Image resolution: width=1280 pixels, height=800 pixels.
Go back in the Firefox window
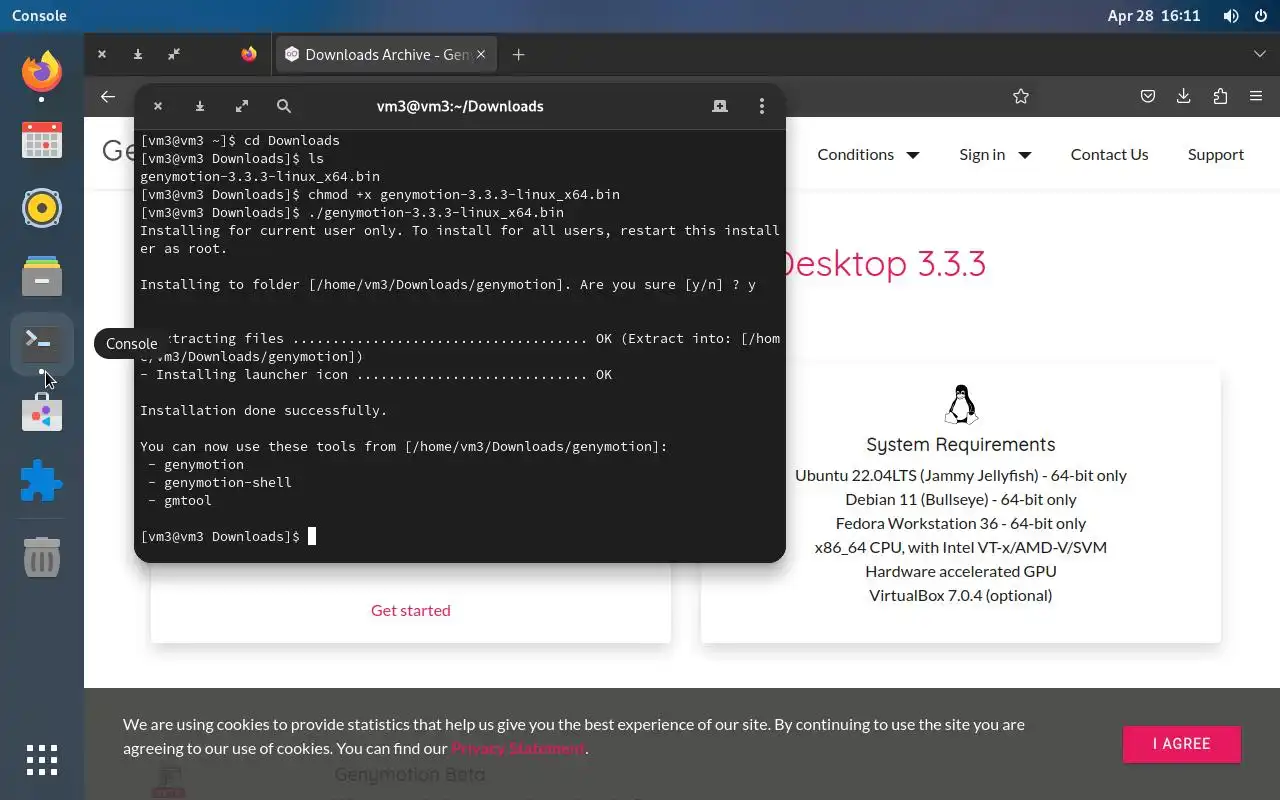[x=108, y=96]
